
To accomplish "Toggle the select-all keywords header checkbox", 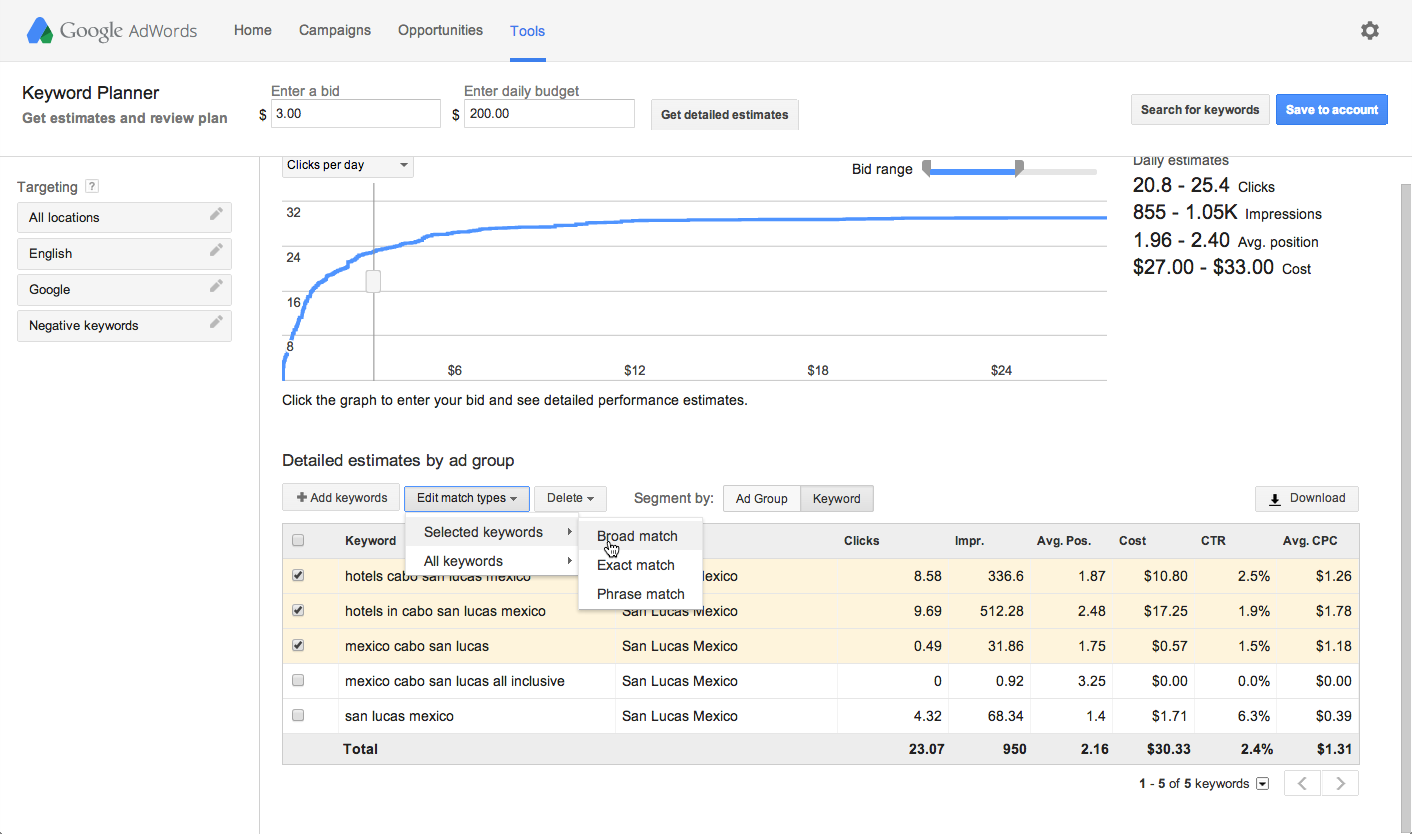I will coord(298,541).
